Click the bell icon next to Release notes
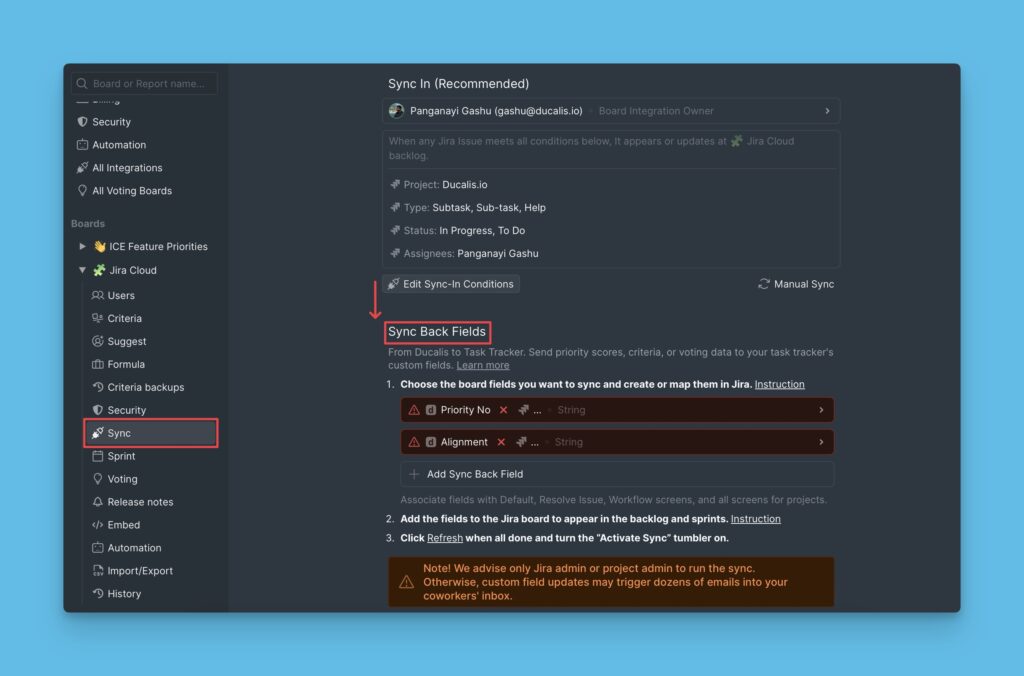 (x=98, y=502)
